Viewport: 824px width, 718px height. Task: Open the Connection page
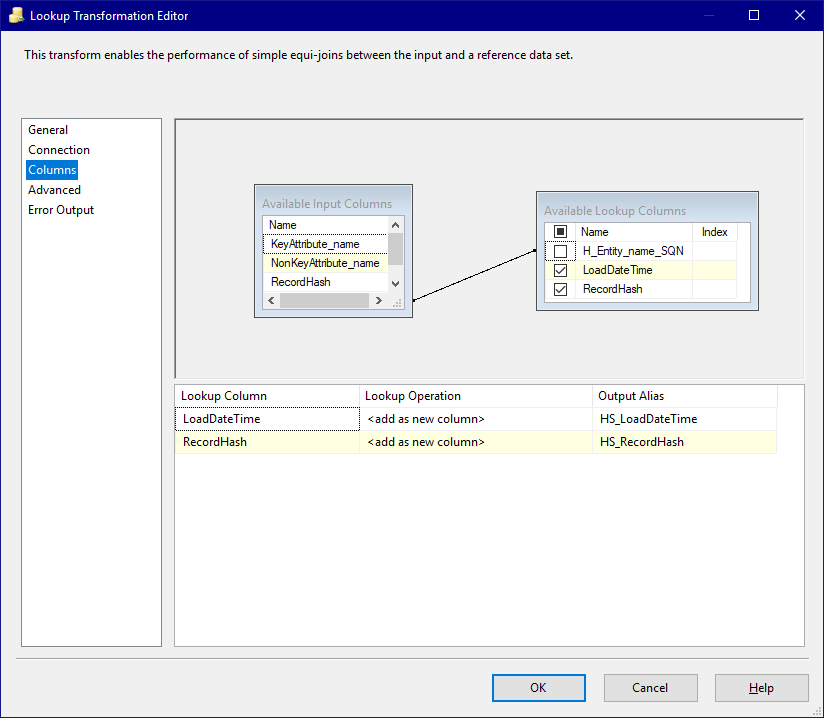click(59, 150)
